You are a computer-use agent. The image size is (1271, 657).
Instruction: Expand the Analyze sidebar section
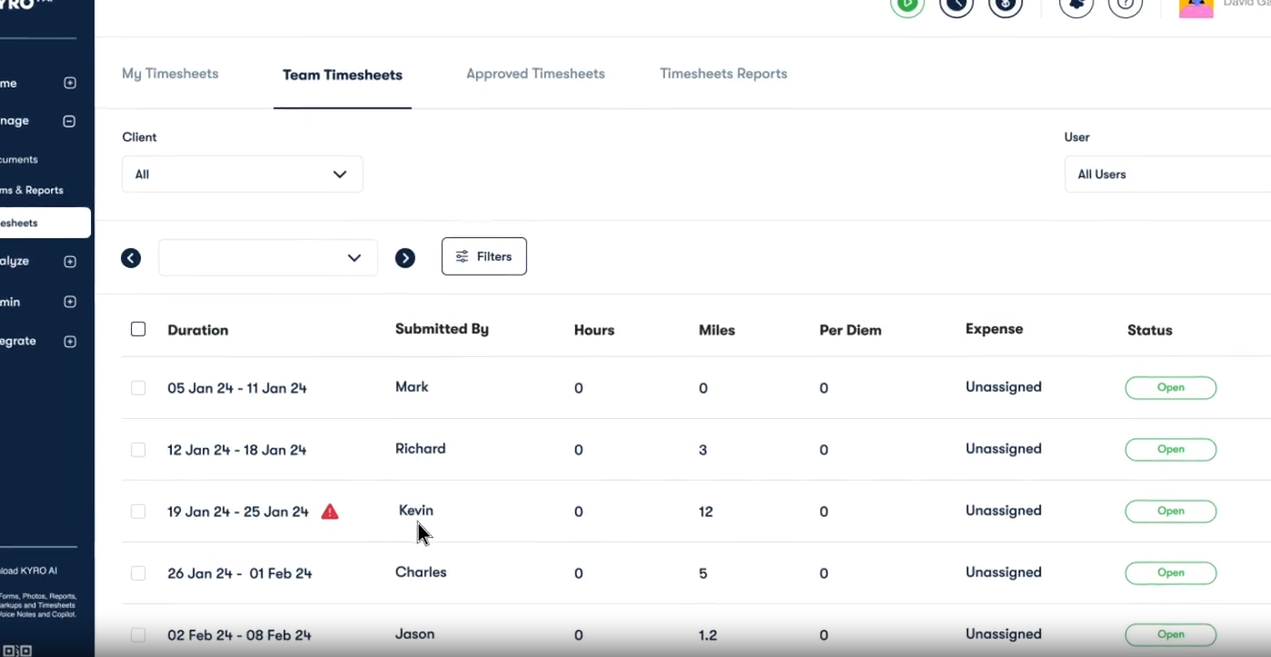point(70,262)
